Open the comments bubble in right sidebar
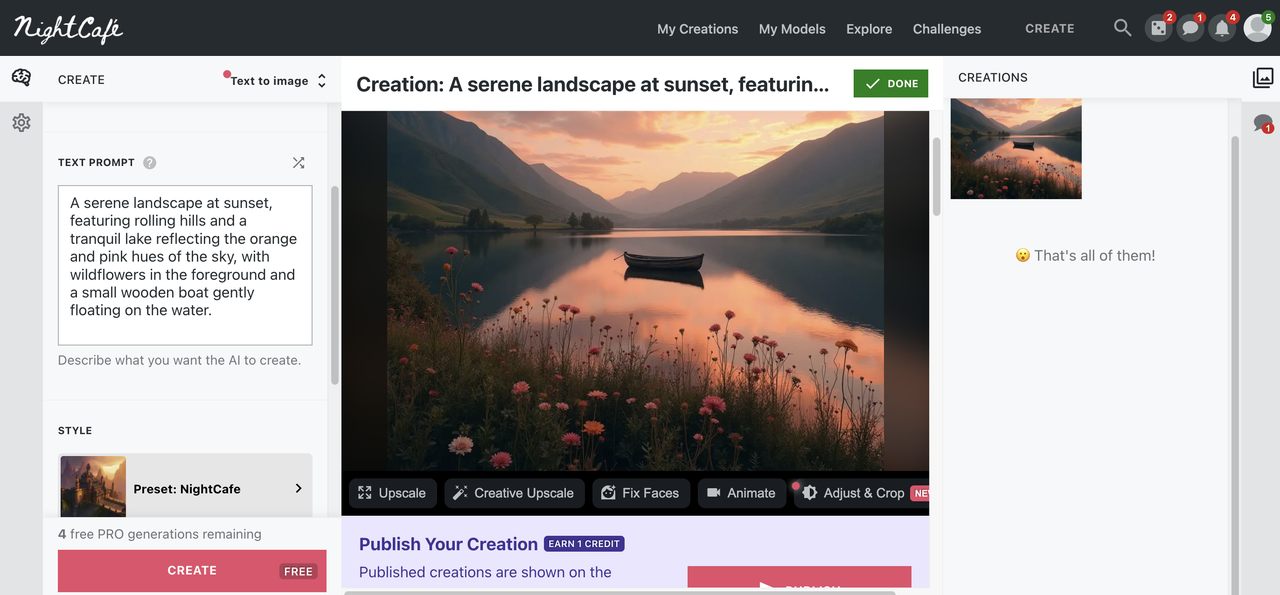The width and height of the screenshot is (1280, 595). pos(1263,123)
